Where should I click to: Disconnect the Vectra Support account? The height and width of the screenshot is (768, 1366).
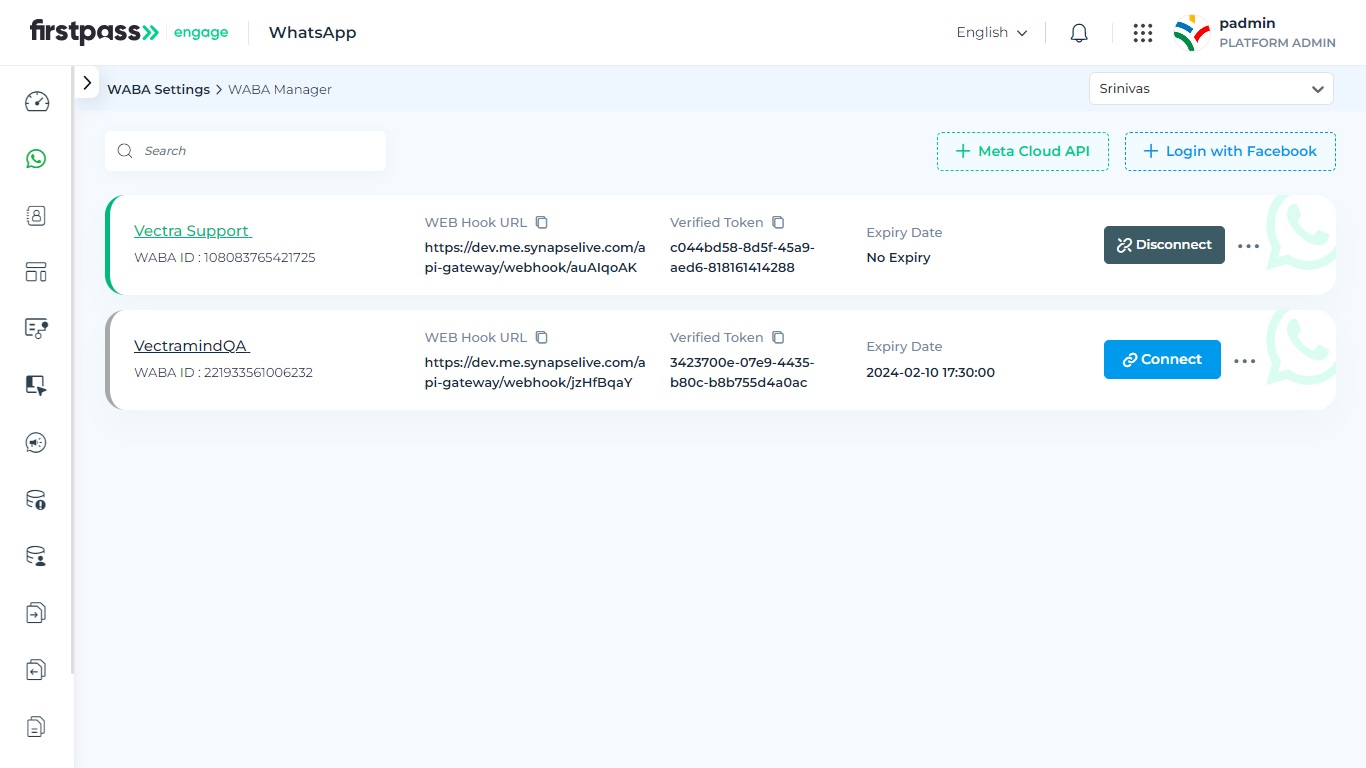[x=1164, y=245]
